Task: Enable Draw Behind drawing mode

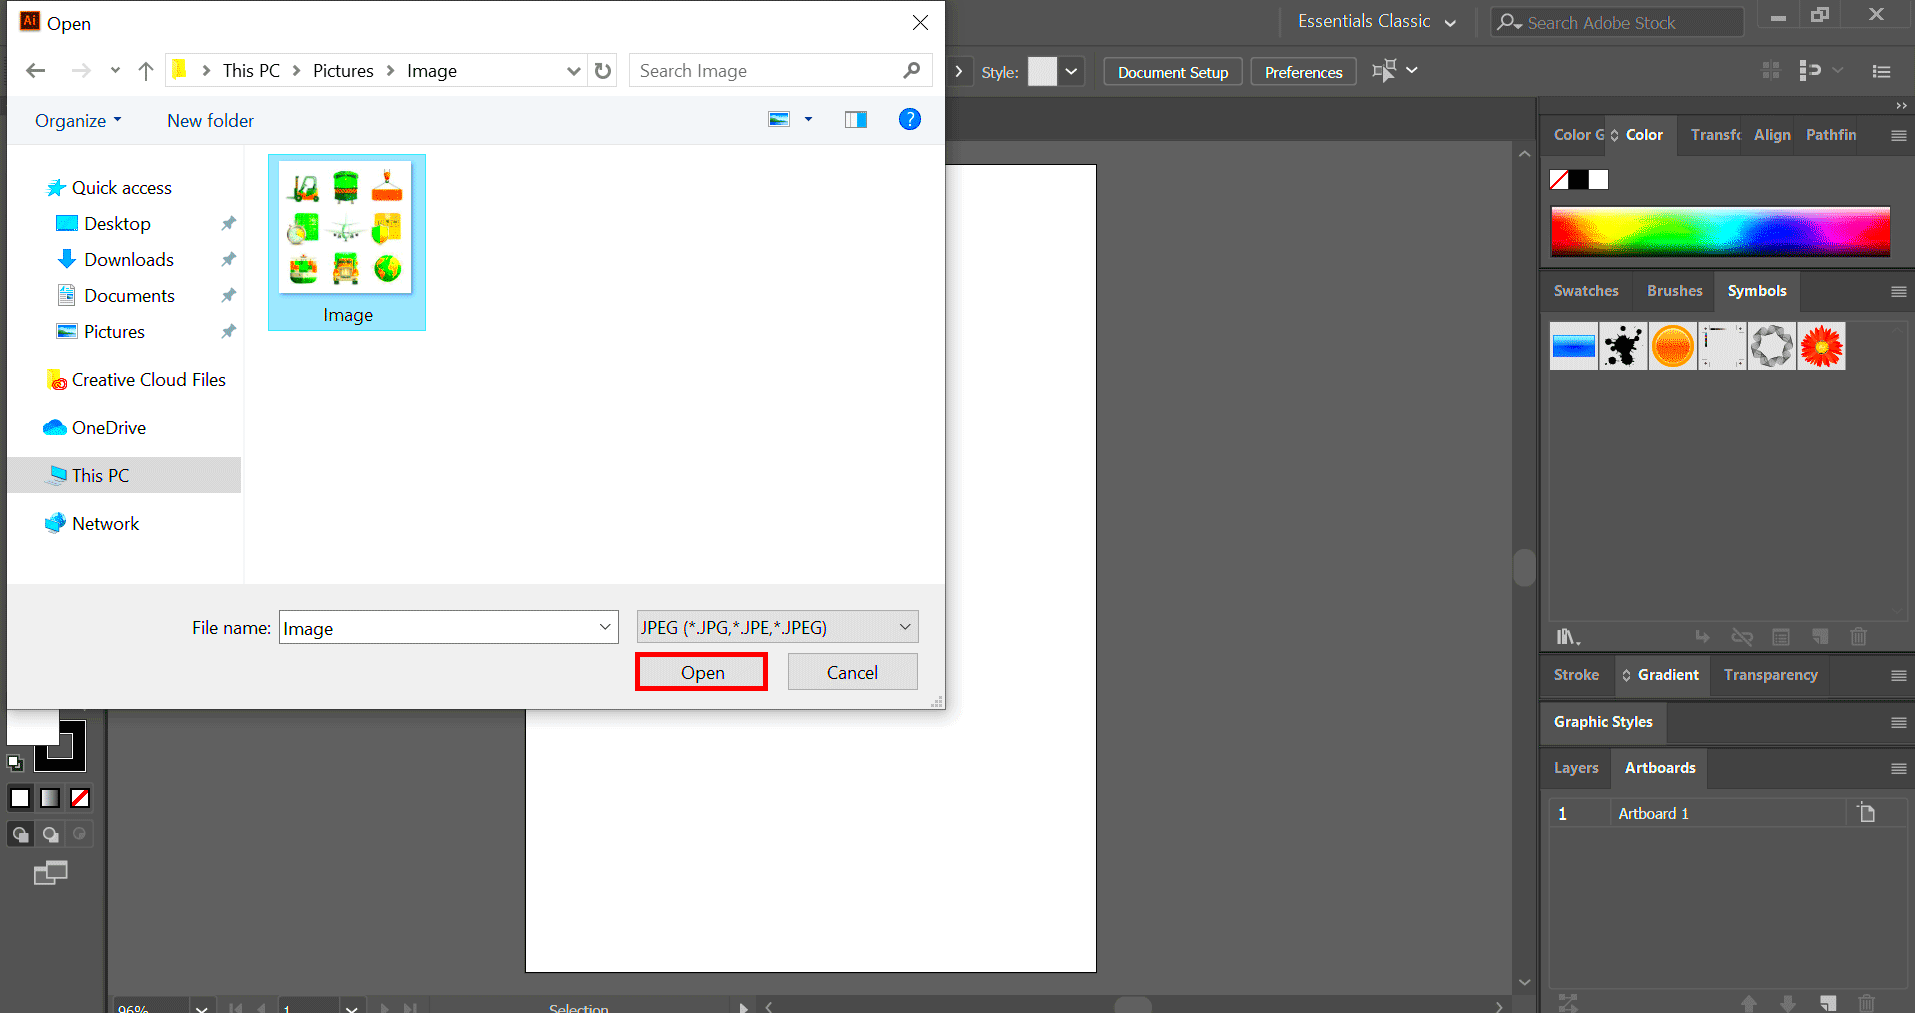Action: tap(49, 833)
